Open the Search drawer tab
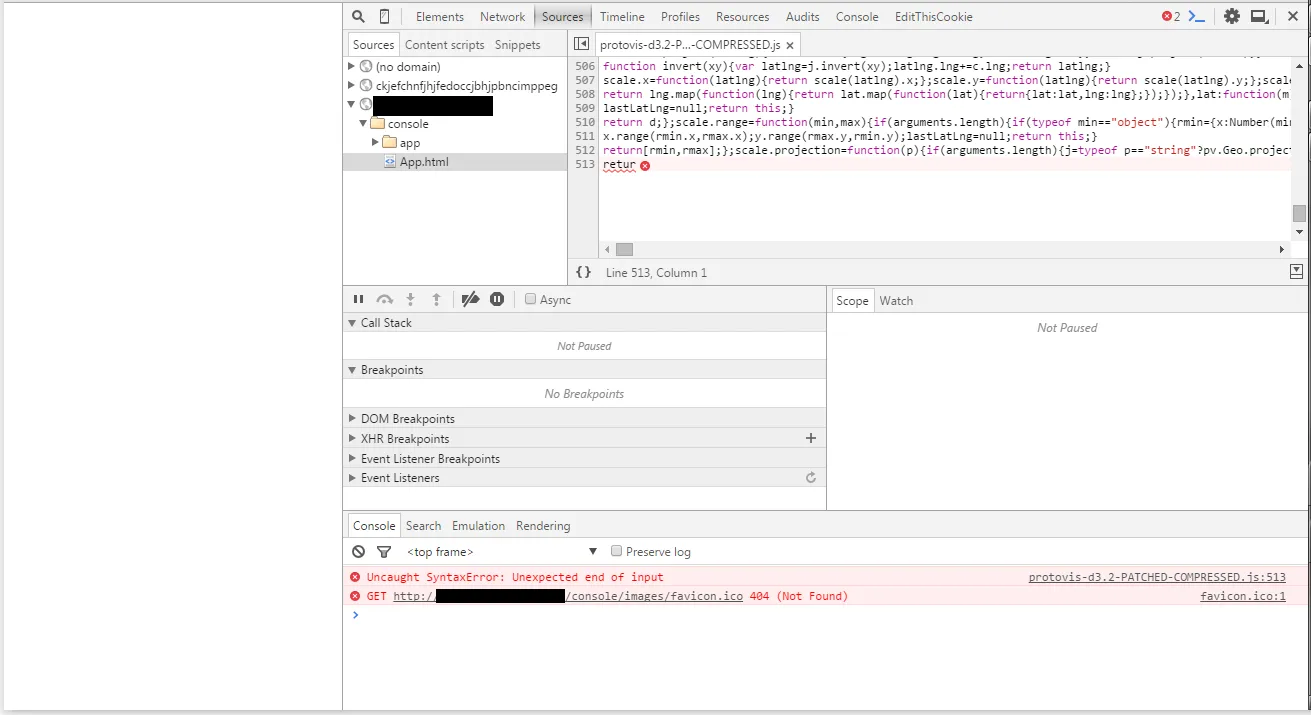Image resolution: width=1311 pixels, height=715 pixels. click(423, 526)
